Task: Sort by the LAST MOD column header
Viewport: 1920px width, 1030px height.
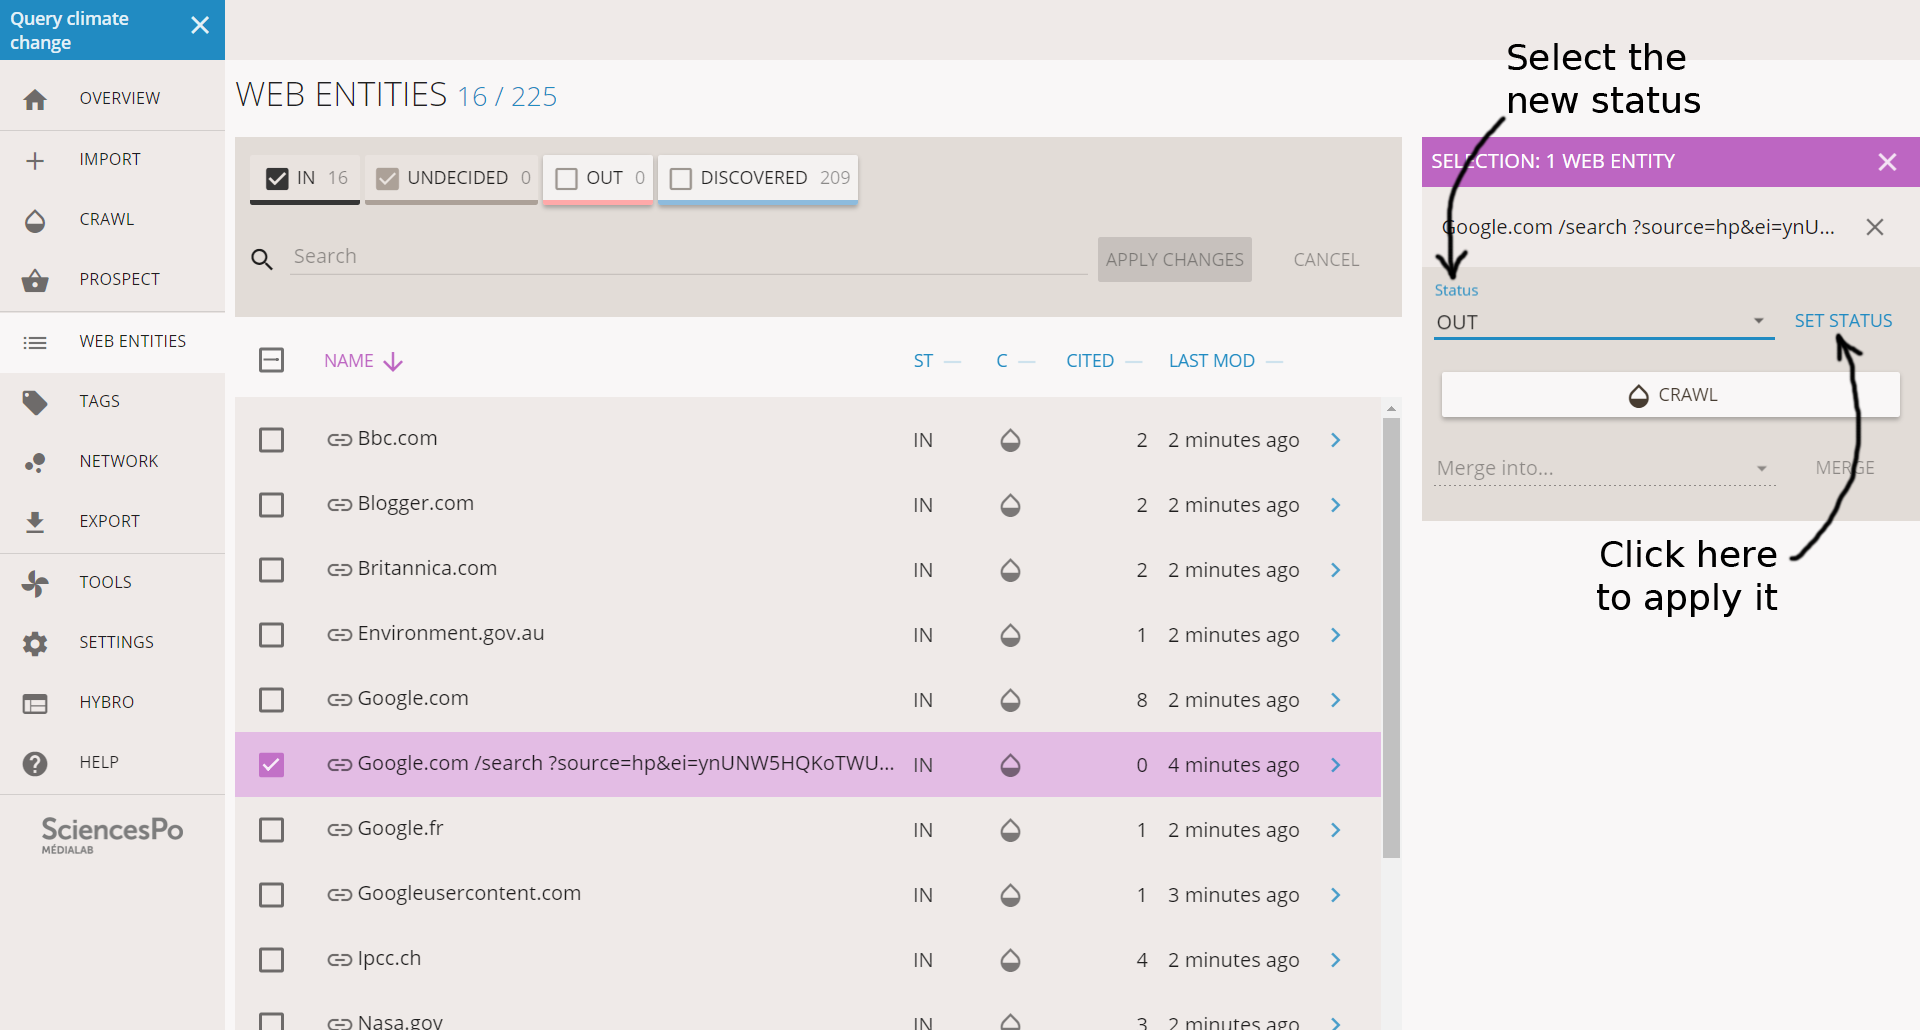Action: tap(1211, 361)
